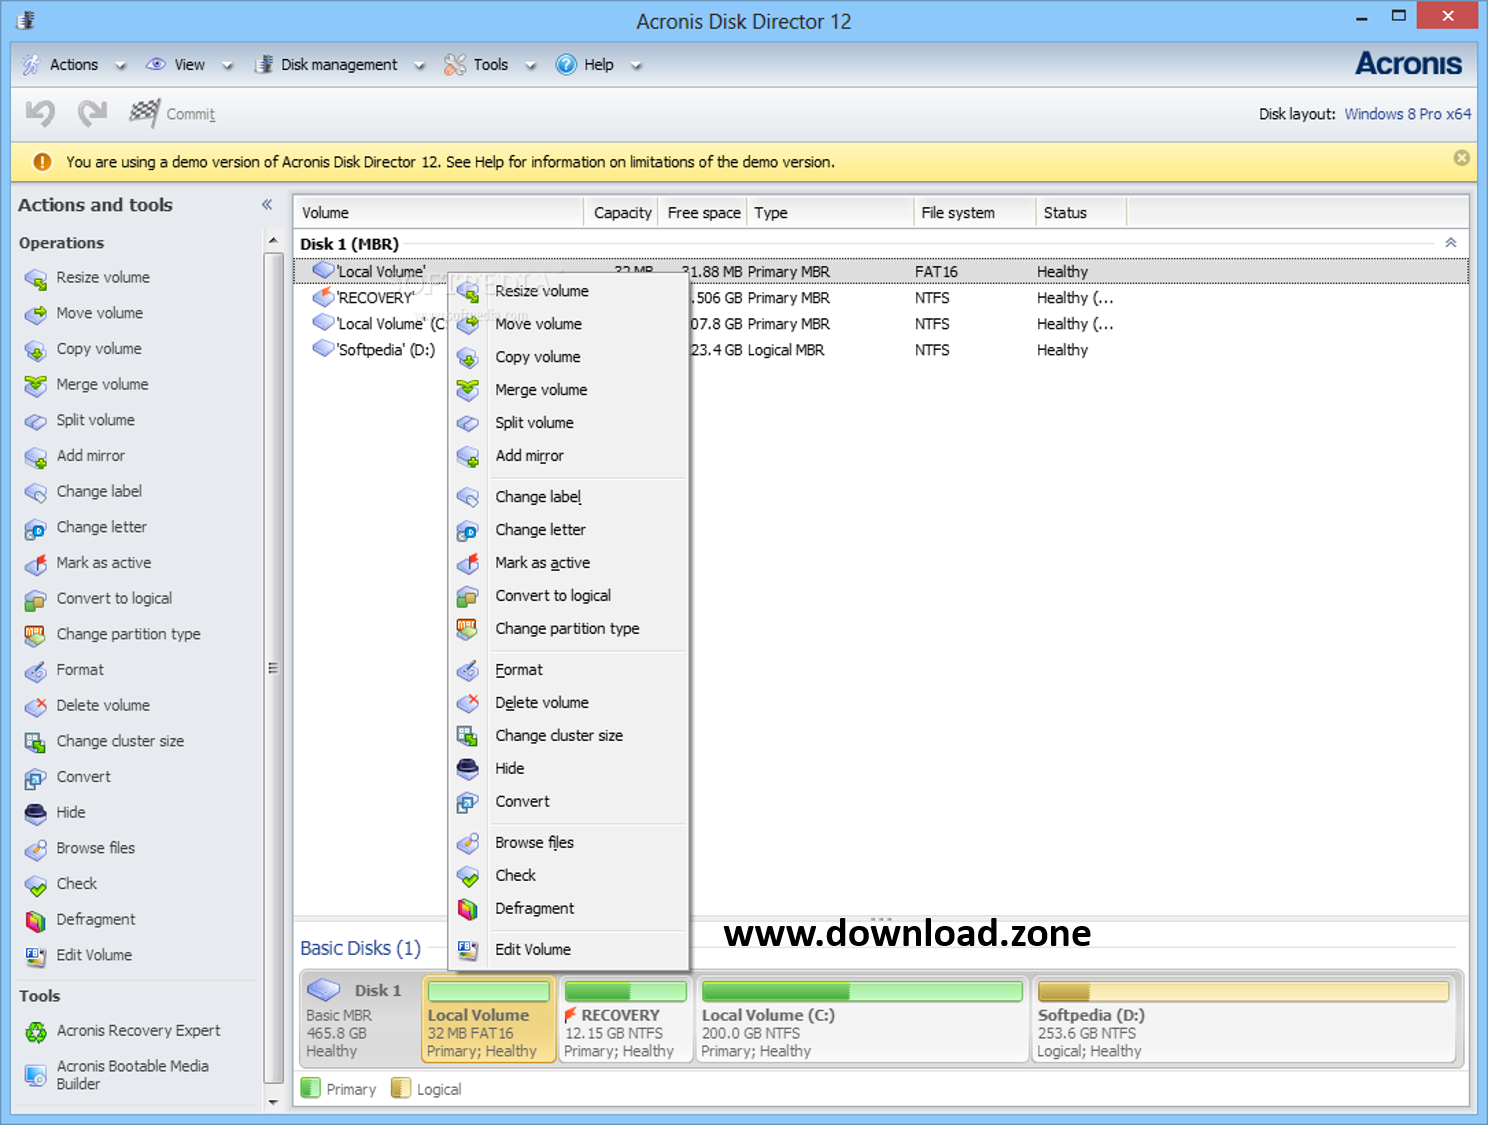1488x1125 pixels.
Task: Click the Commit checkered flag icon
Action: [x=144, y=113]
